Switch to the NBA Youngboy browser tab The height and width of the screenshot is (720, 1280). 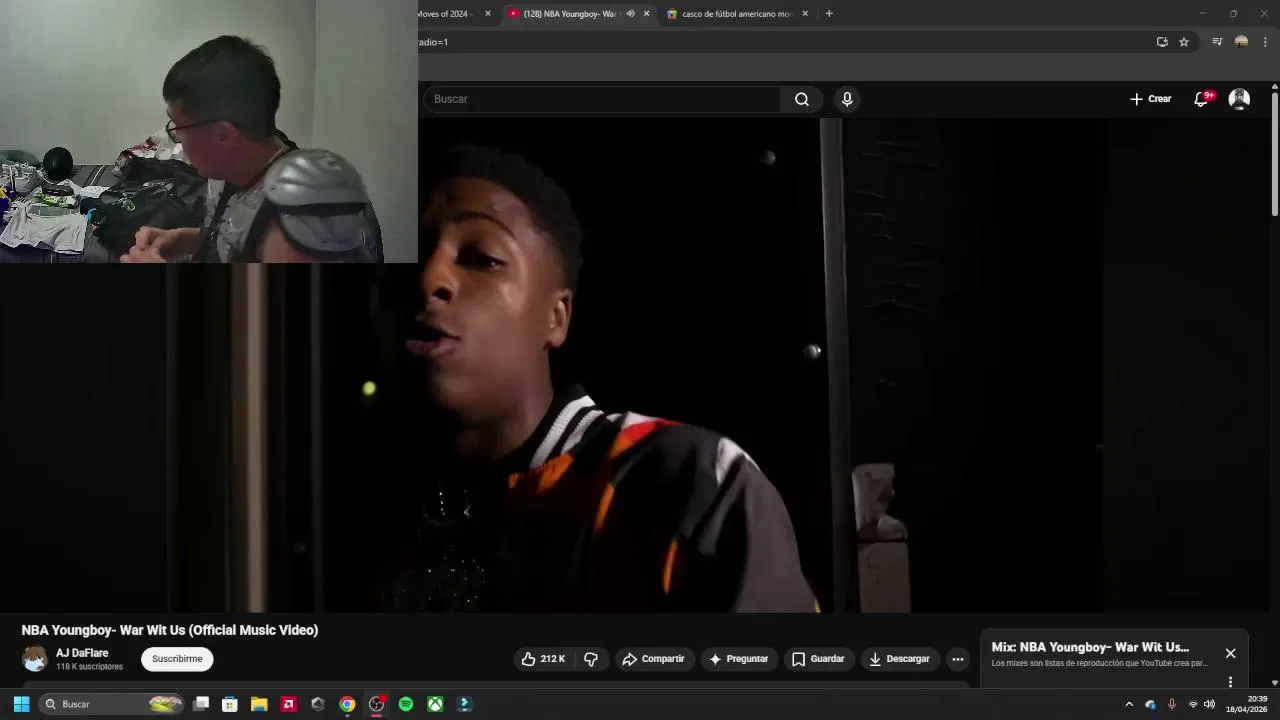click(x=570, y=14)
